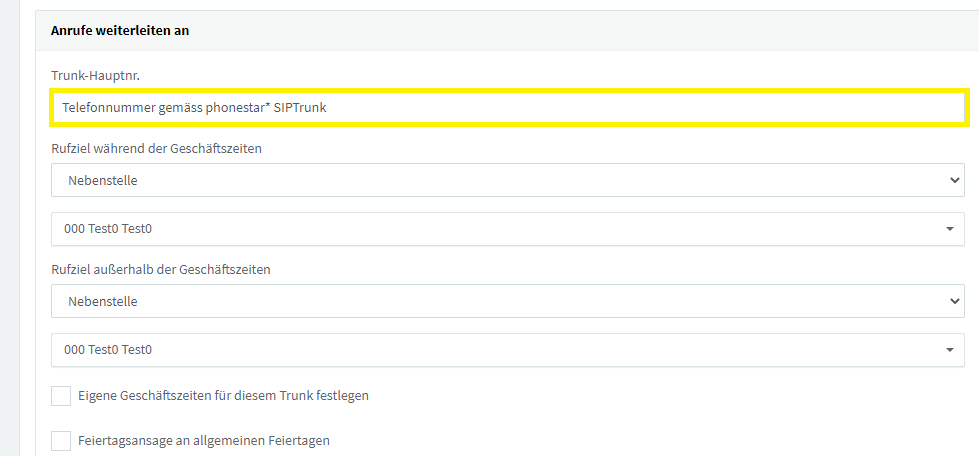Click caret arrow of second 000 Test0 selector

(950, 350)
